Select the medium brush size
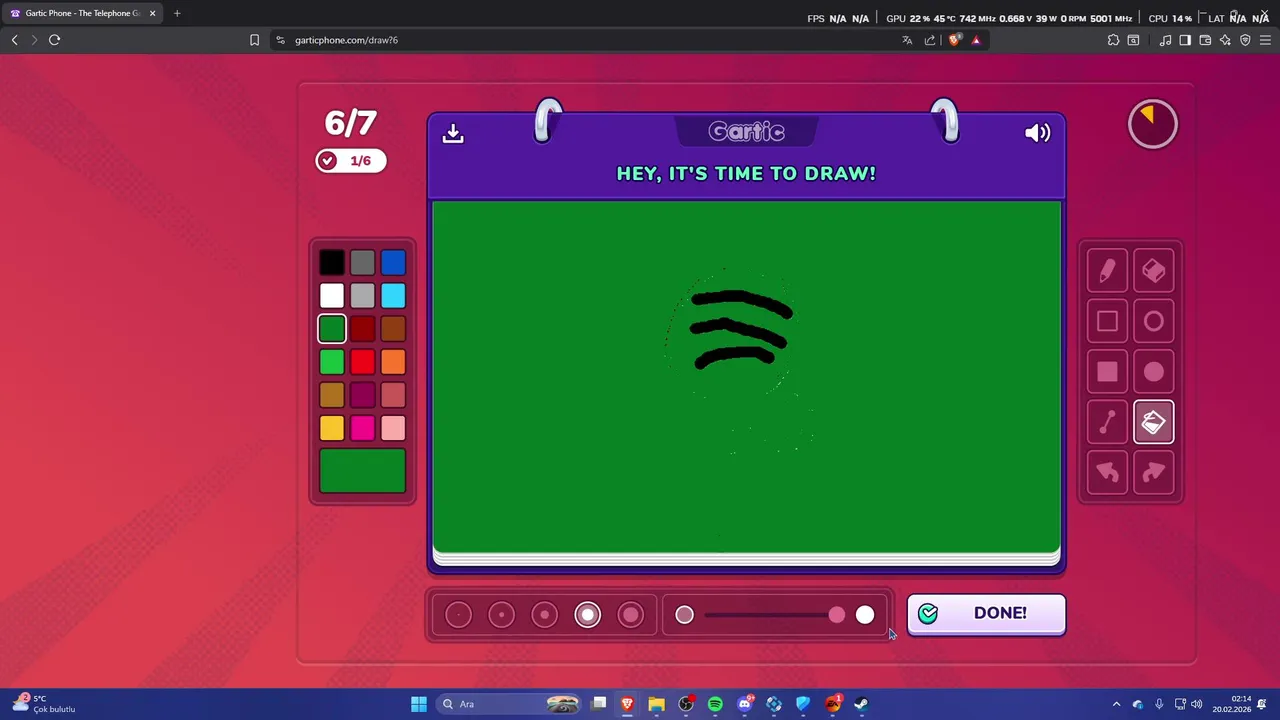The image size is (1280, 720). coord(544,615)
